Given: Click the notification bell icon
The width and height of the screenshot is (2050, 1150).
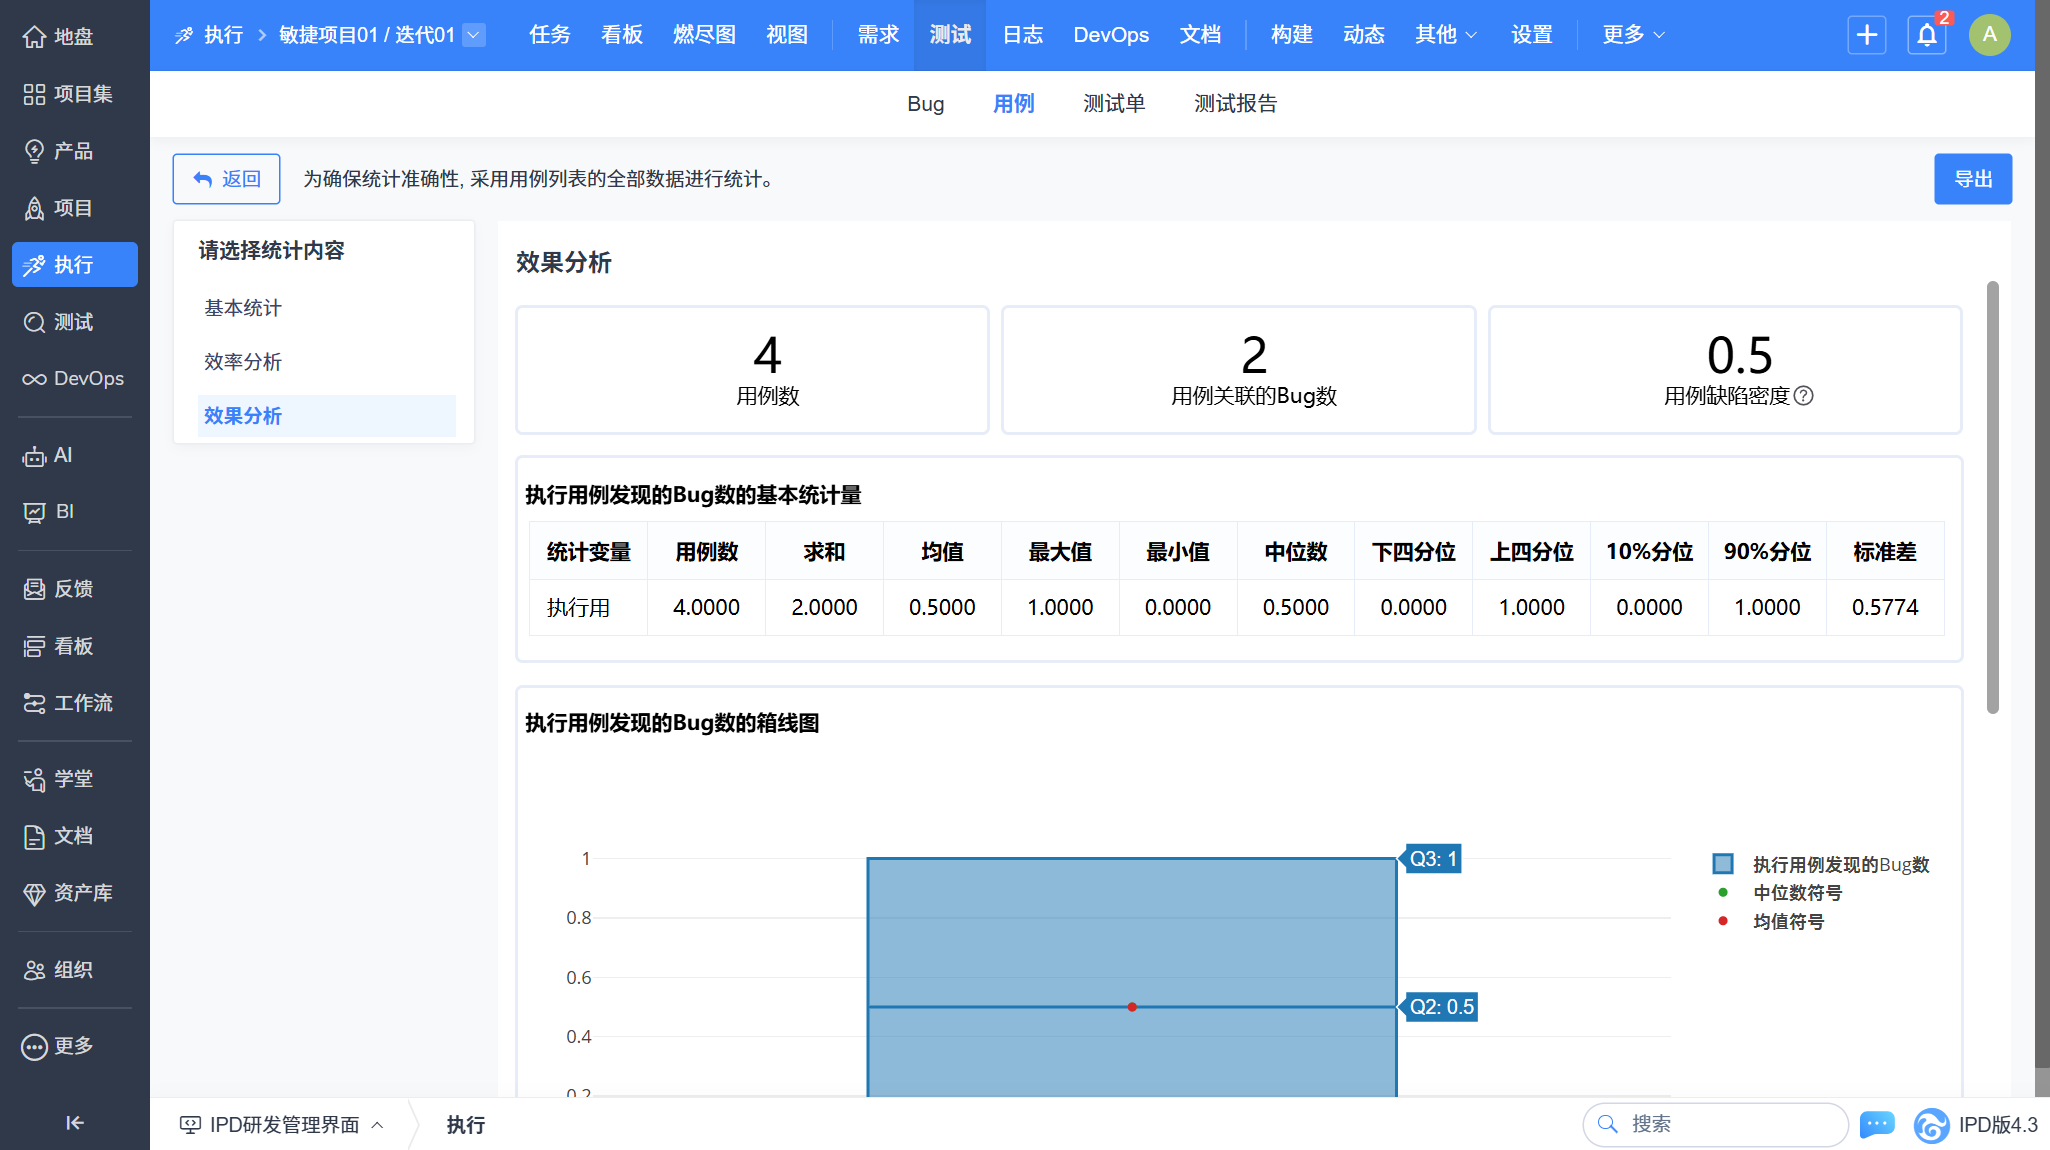Looking at the screenshot, I should click(1926, 35).
